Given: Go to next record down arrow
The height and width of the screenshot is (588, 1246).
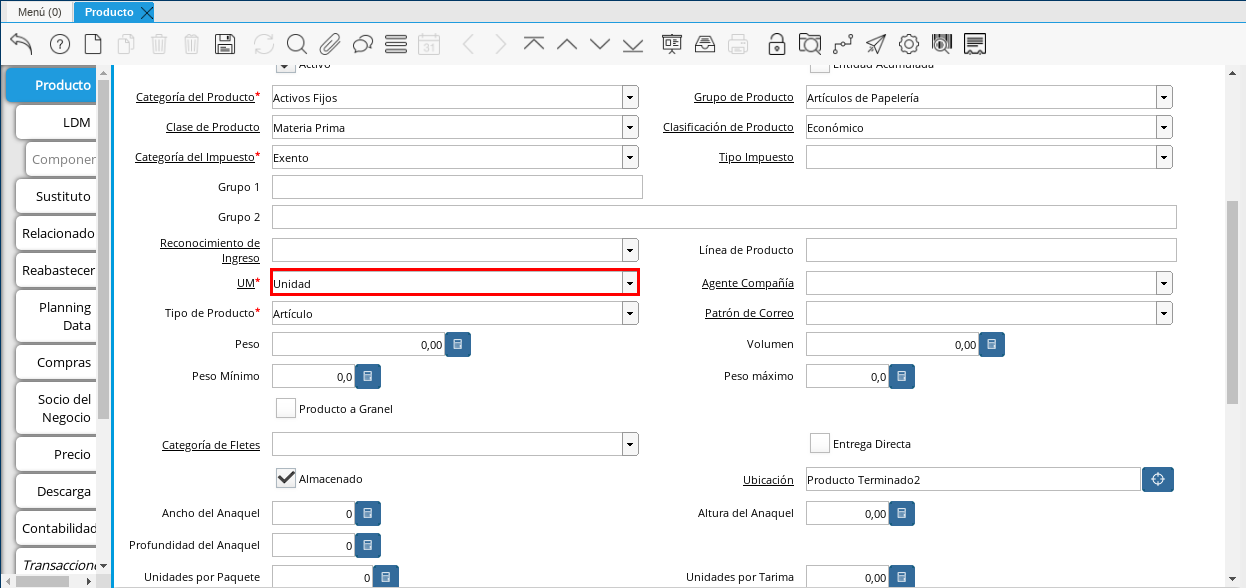Looking at the screenshot, I should click(x=600, y=44).
